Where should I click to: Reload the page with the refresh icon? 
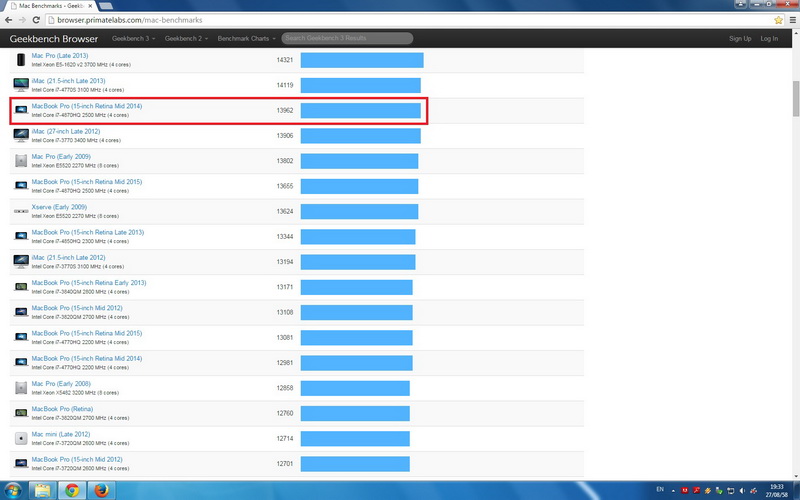tap(36, 20)
